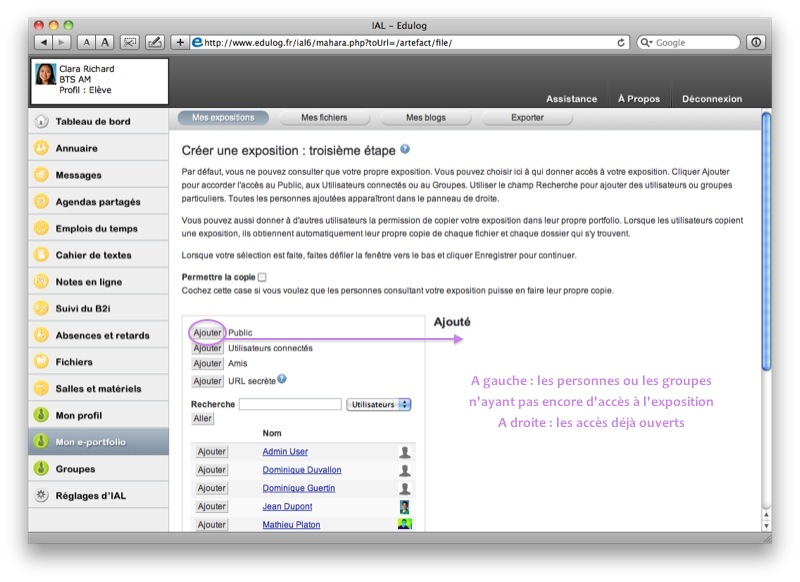Enable the 'Permettre la copie' checkbox
Image resolution: width=800 pixels, height=582 pixels.
click(262, 277)
